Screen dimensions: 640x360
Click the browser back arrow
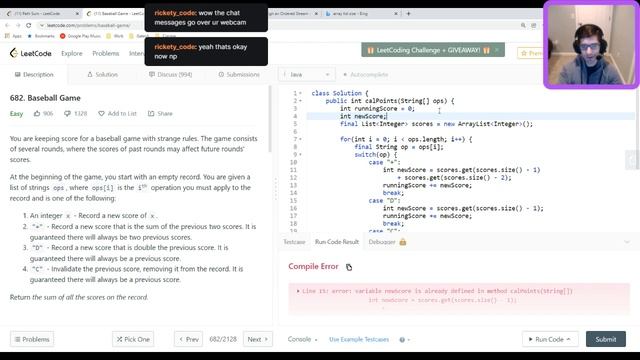point(7,25)
